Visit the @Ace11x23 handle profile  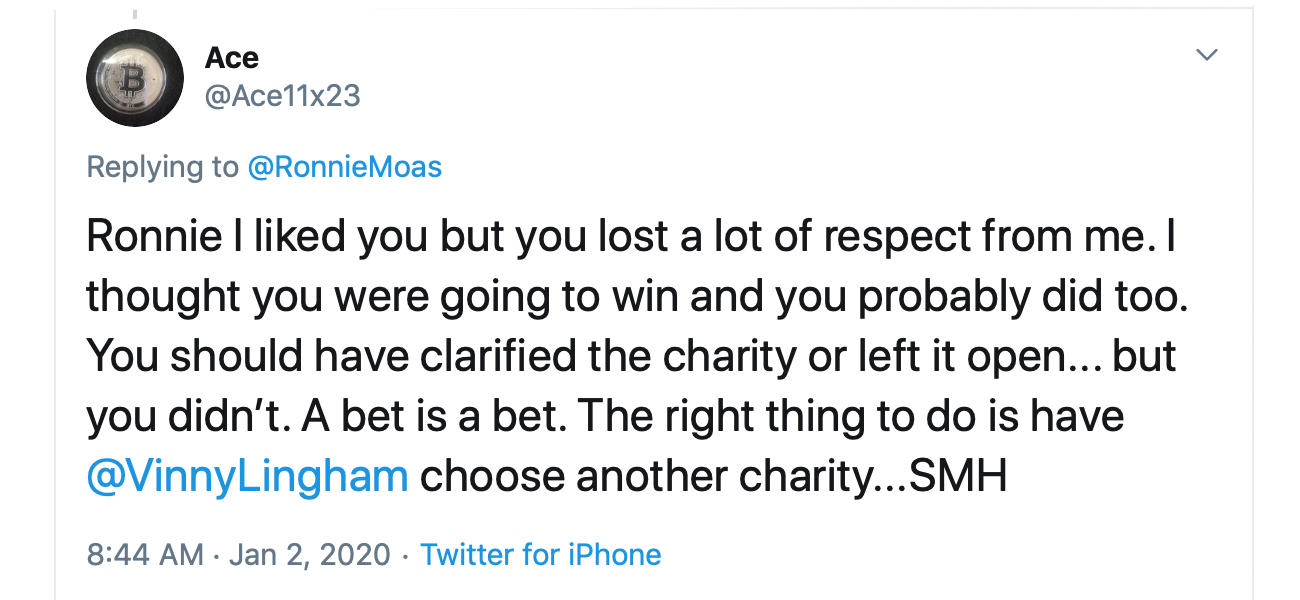[x=282, y=96]
